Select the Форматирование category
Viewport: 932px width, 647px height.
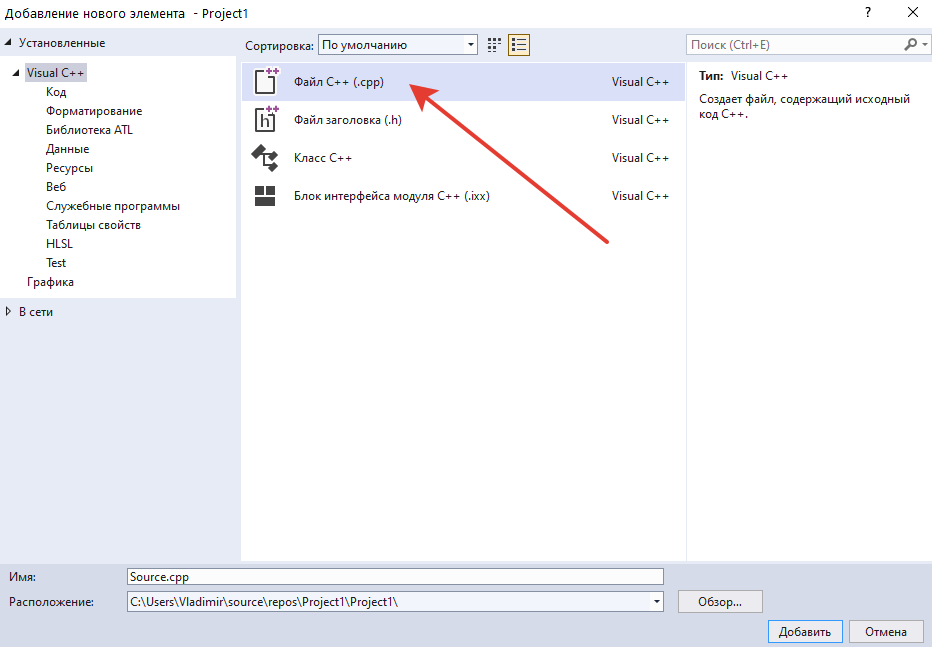click(94, 111)
